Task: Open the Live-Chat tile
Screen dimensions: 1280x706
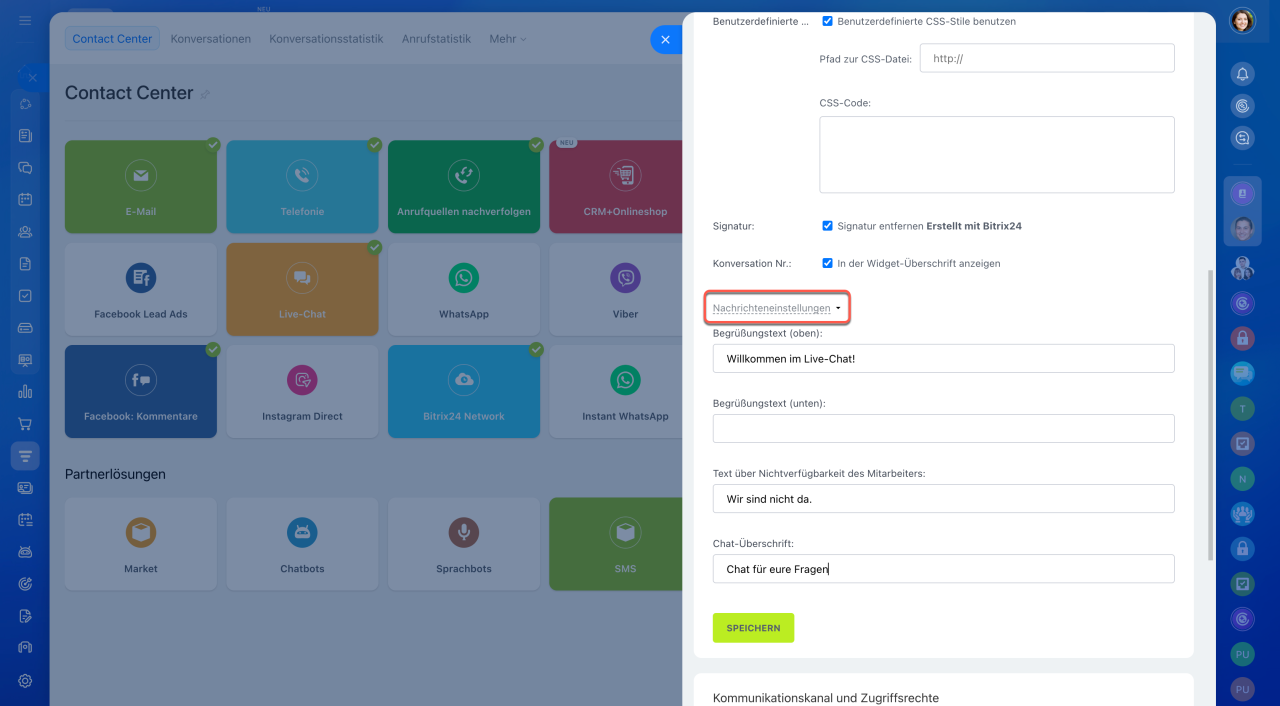Action: (302, 289)
